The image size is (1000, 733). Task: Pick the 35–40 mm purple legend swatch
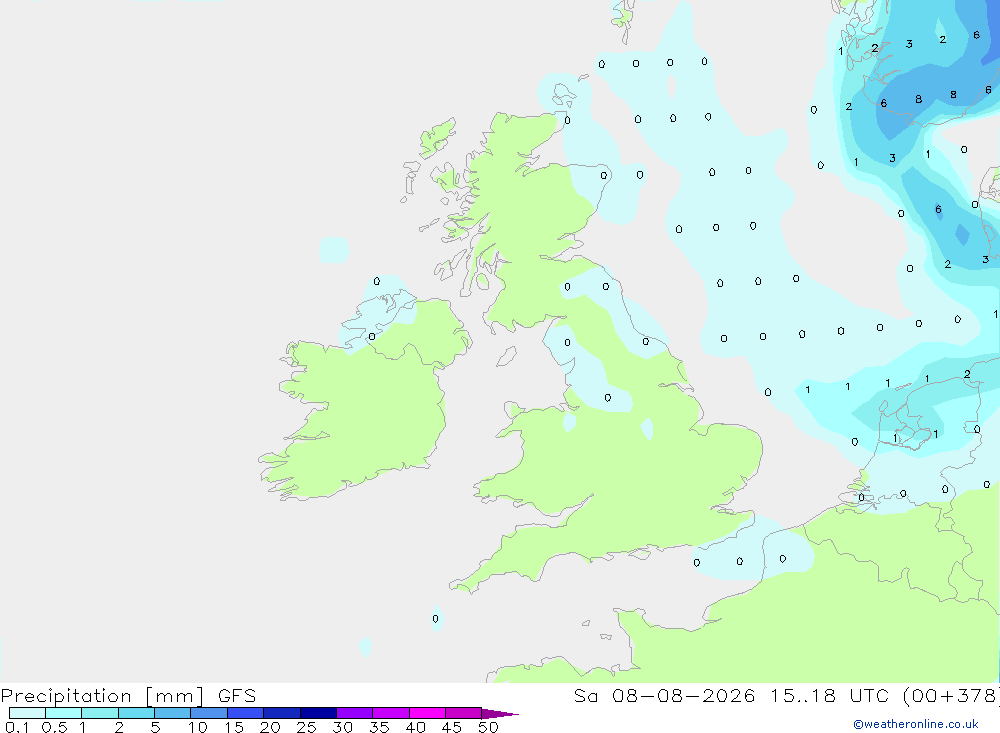pos(391,713)
